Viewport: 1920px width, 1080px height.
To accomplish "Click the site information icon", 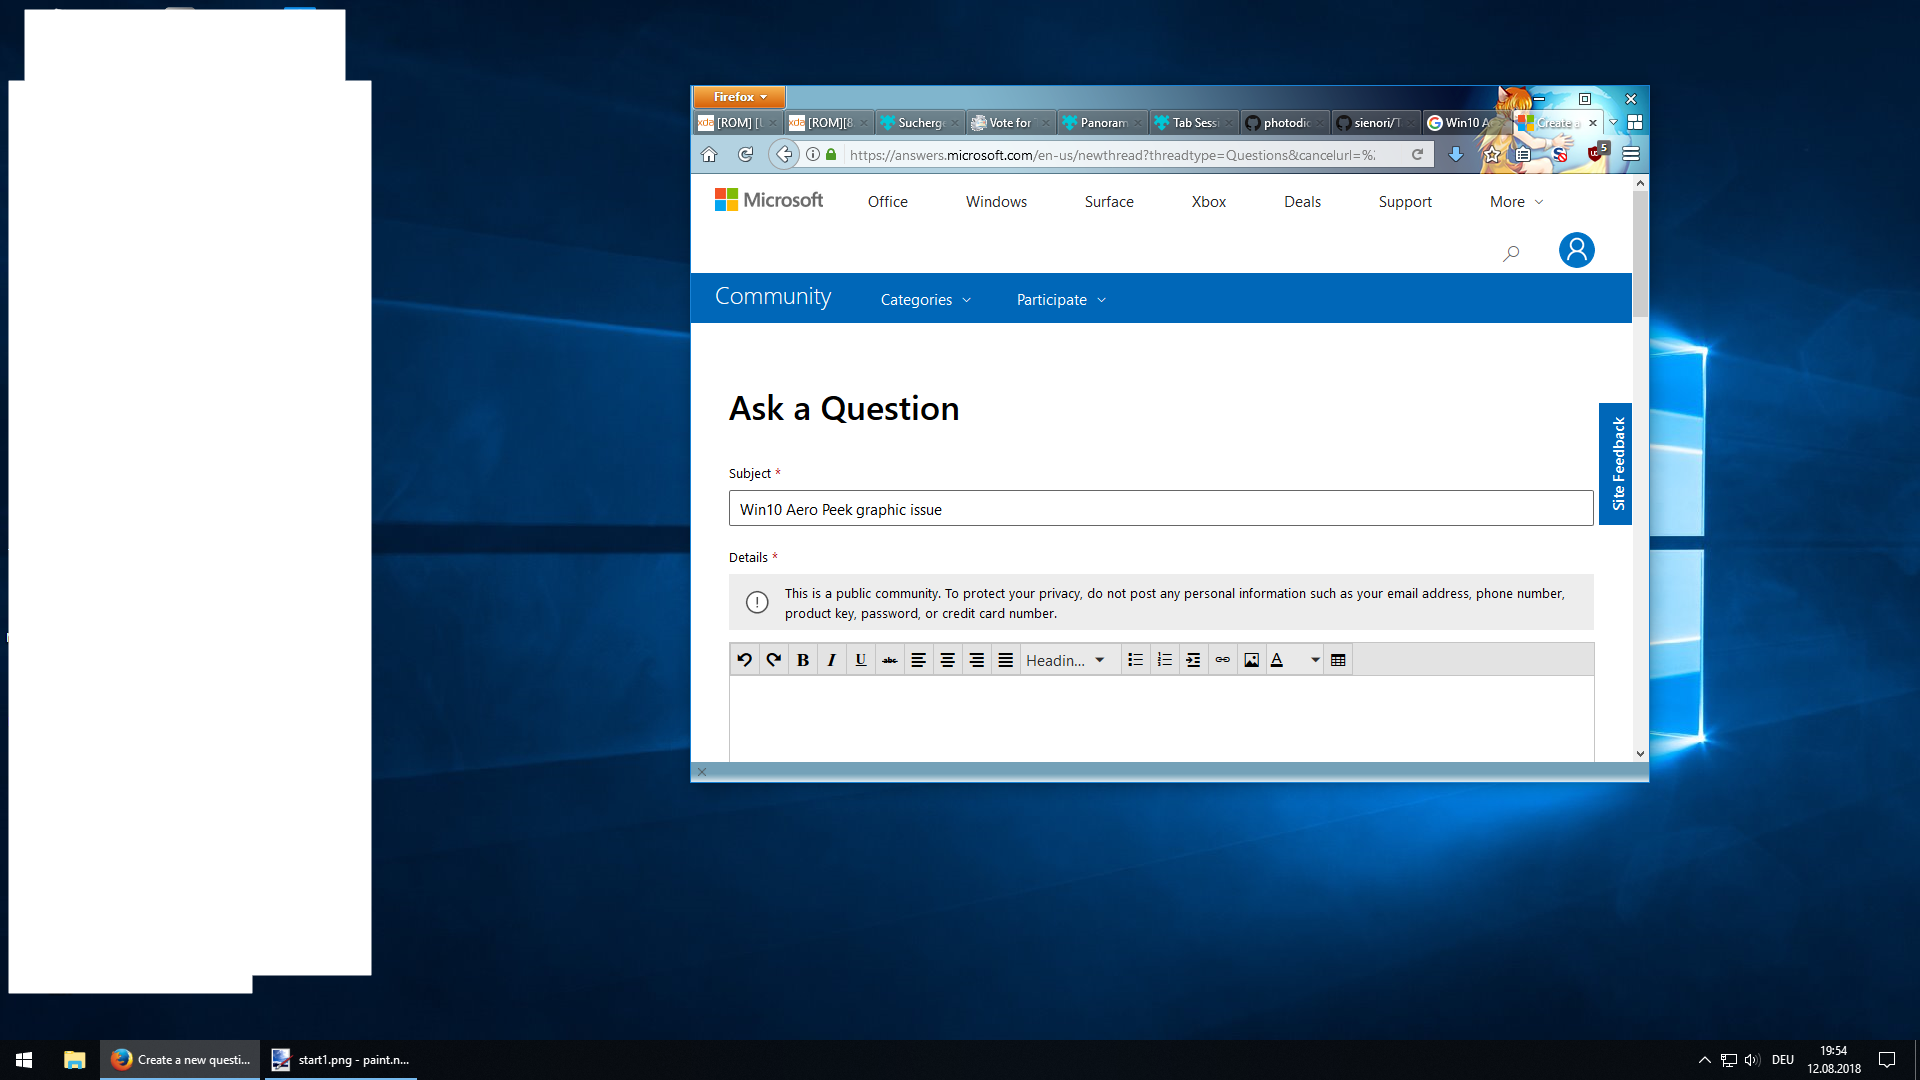I will (x=813, y=154).
